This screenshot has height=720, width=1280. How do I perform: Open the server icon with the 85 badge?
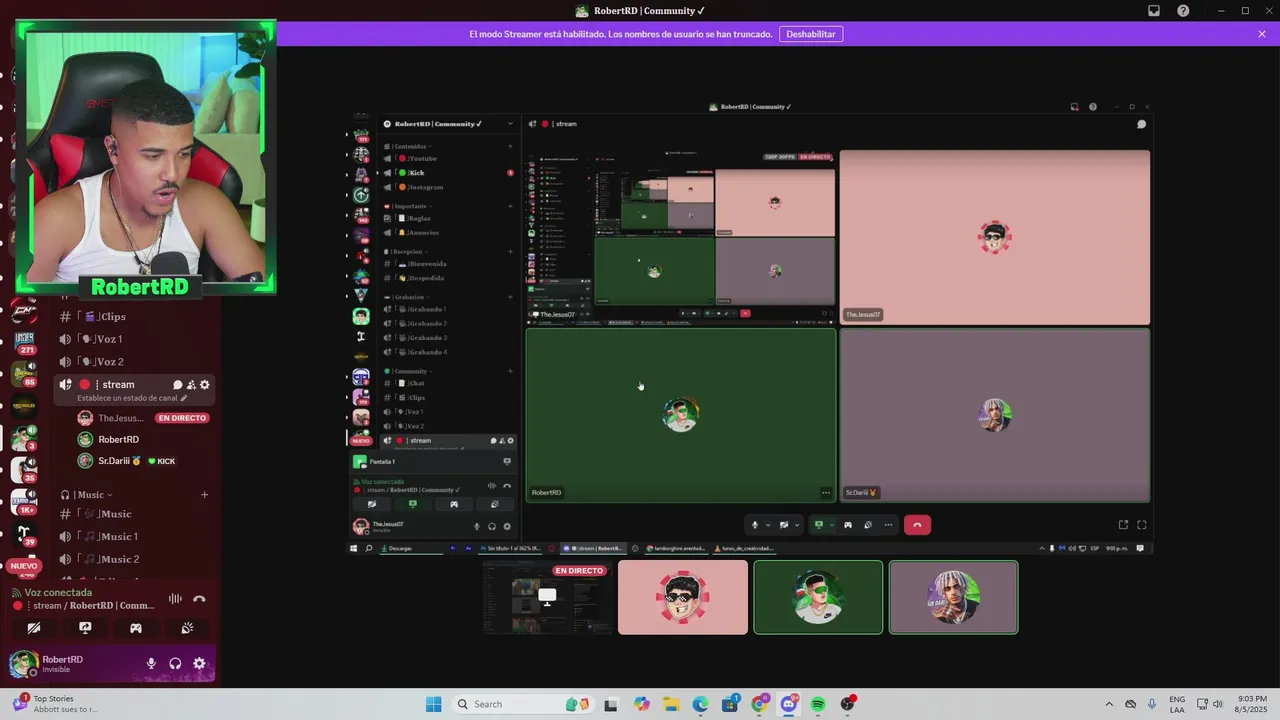pyautogui.click(x=25, y=374)
